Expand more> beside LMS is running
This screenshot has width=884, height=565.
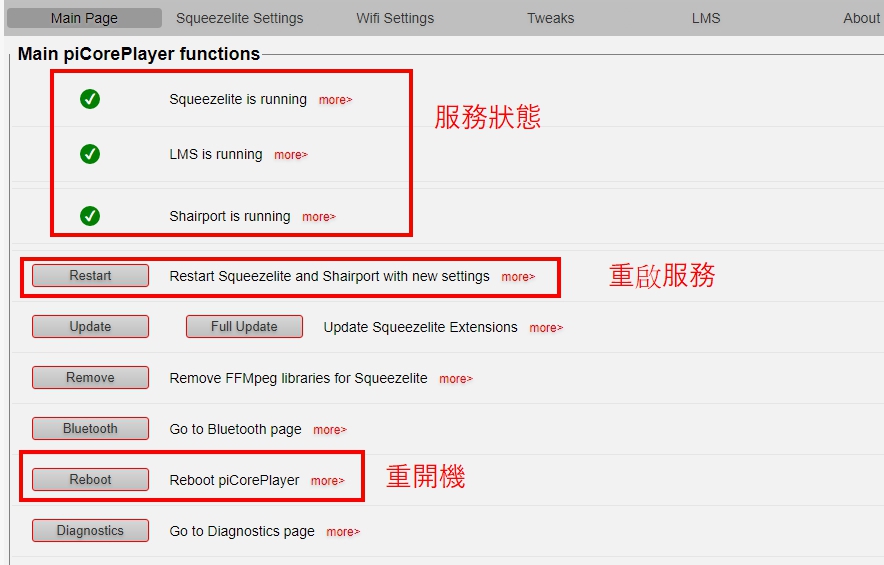click(x=291, y=155)
